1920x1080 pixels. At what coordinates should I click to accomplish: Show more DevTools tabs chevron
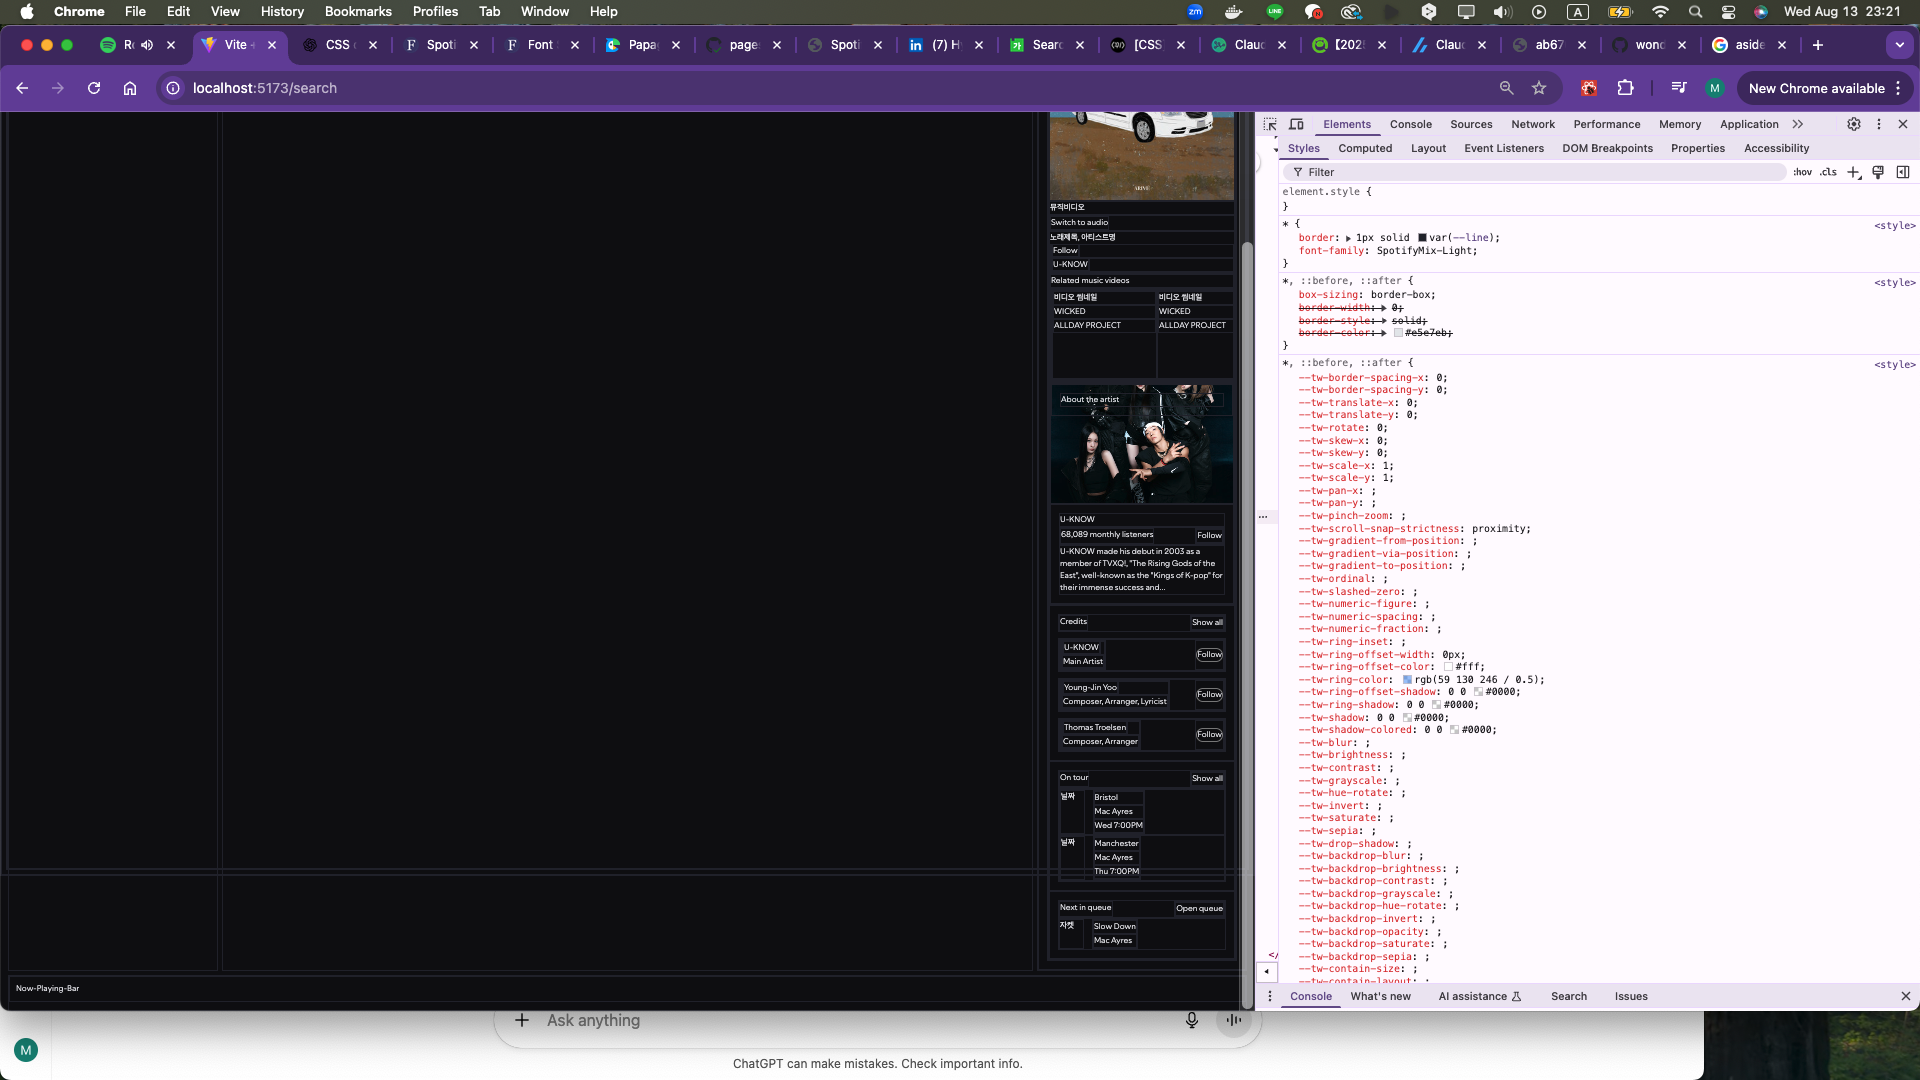tap(1798, 124)
